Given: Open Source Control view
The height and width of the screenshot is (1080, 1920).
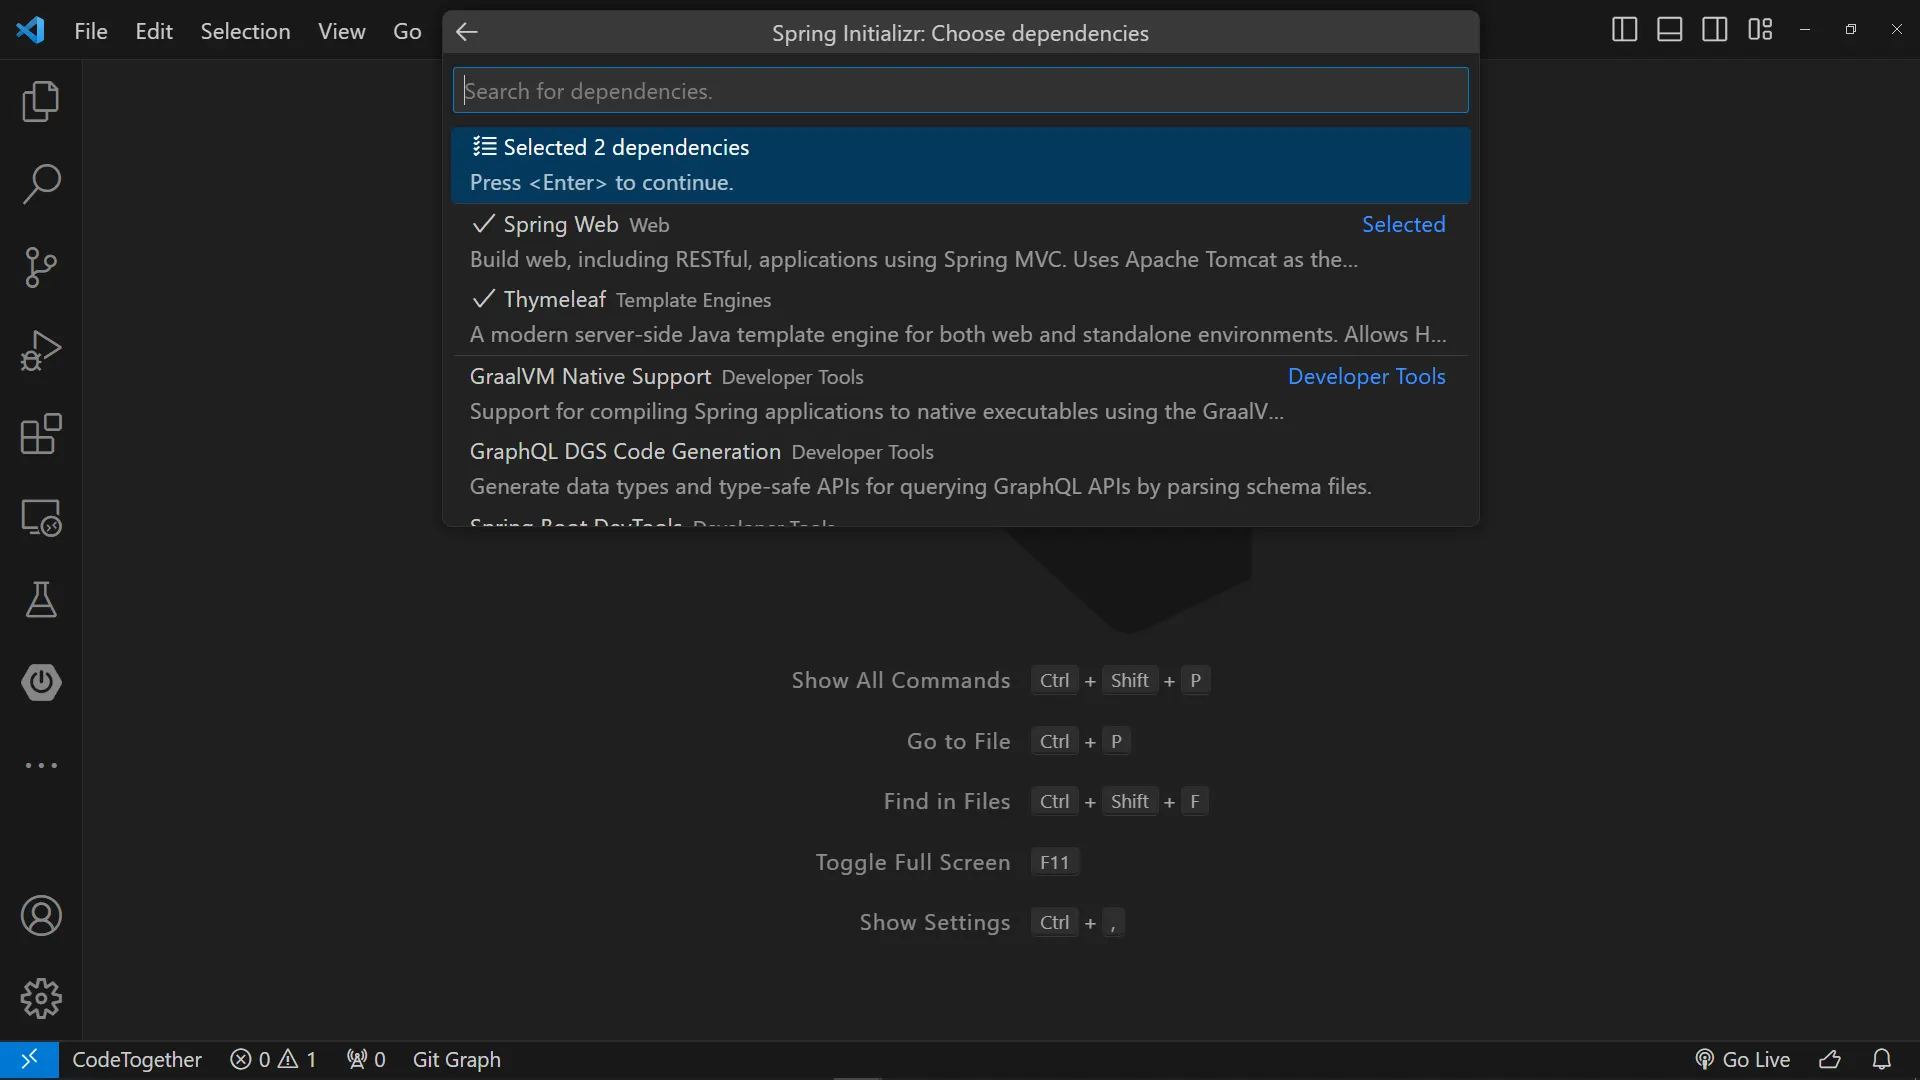Looking at the screenshot, I should coord(41,268).
